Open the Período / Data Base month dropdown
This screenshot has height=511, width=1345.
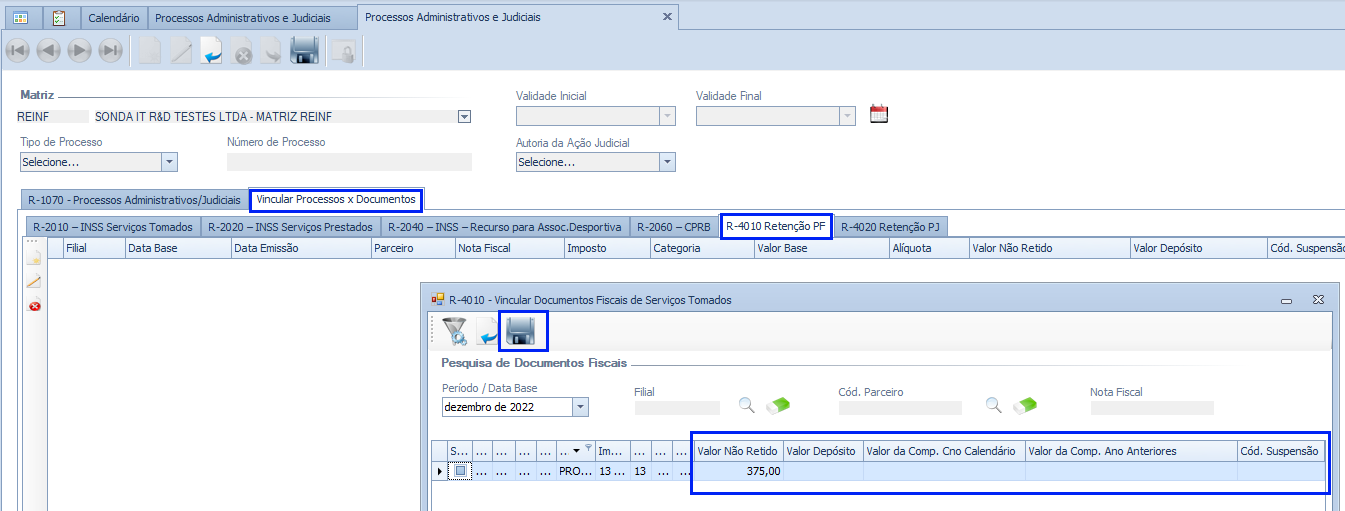pyautogui.click(x=580, y=407)
